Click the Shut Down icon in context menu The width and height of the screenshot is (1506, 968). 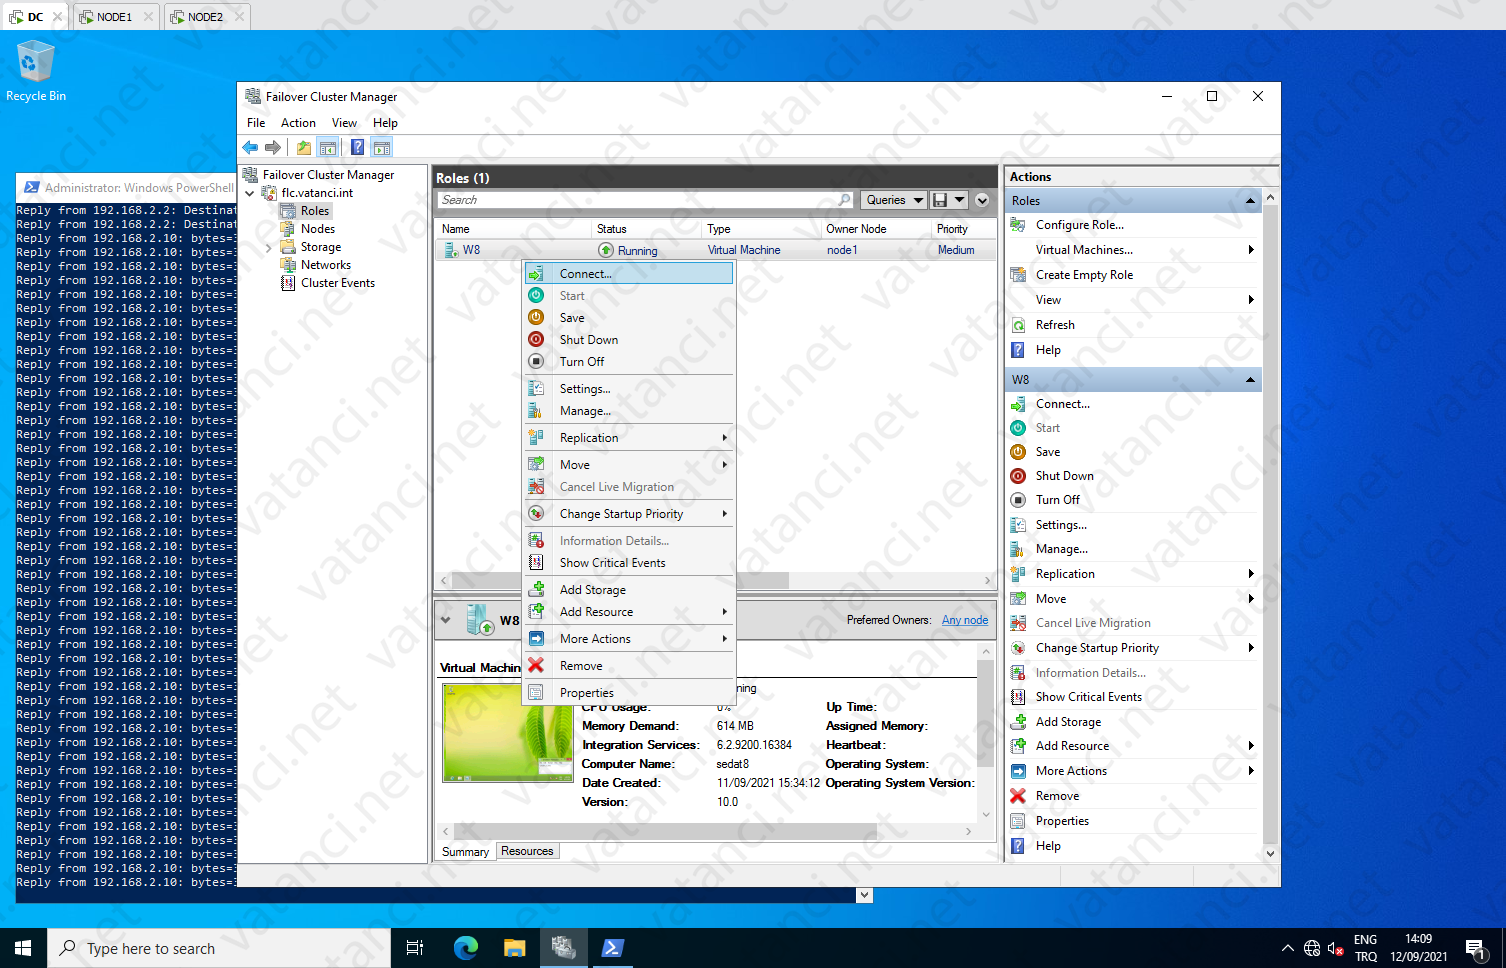(x=536, y=340)
